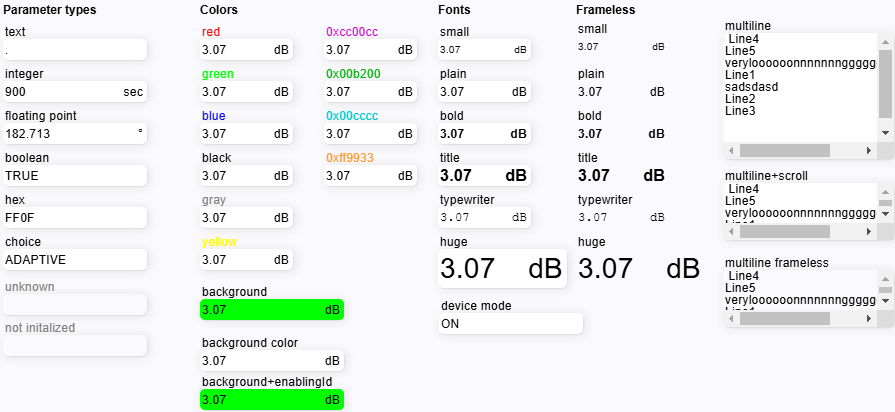Click scroll-up arrow in multiline+scroll box
The width and height of the screenshot is (895, 412).
coord(884,191)
